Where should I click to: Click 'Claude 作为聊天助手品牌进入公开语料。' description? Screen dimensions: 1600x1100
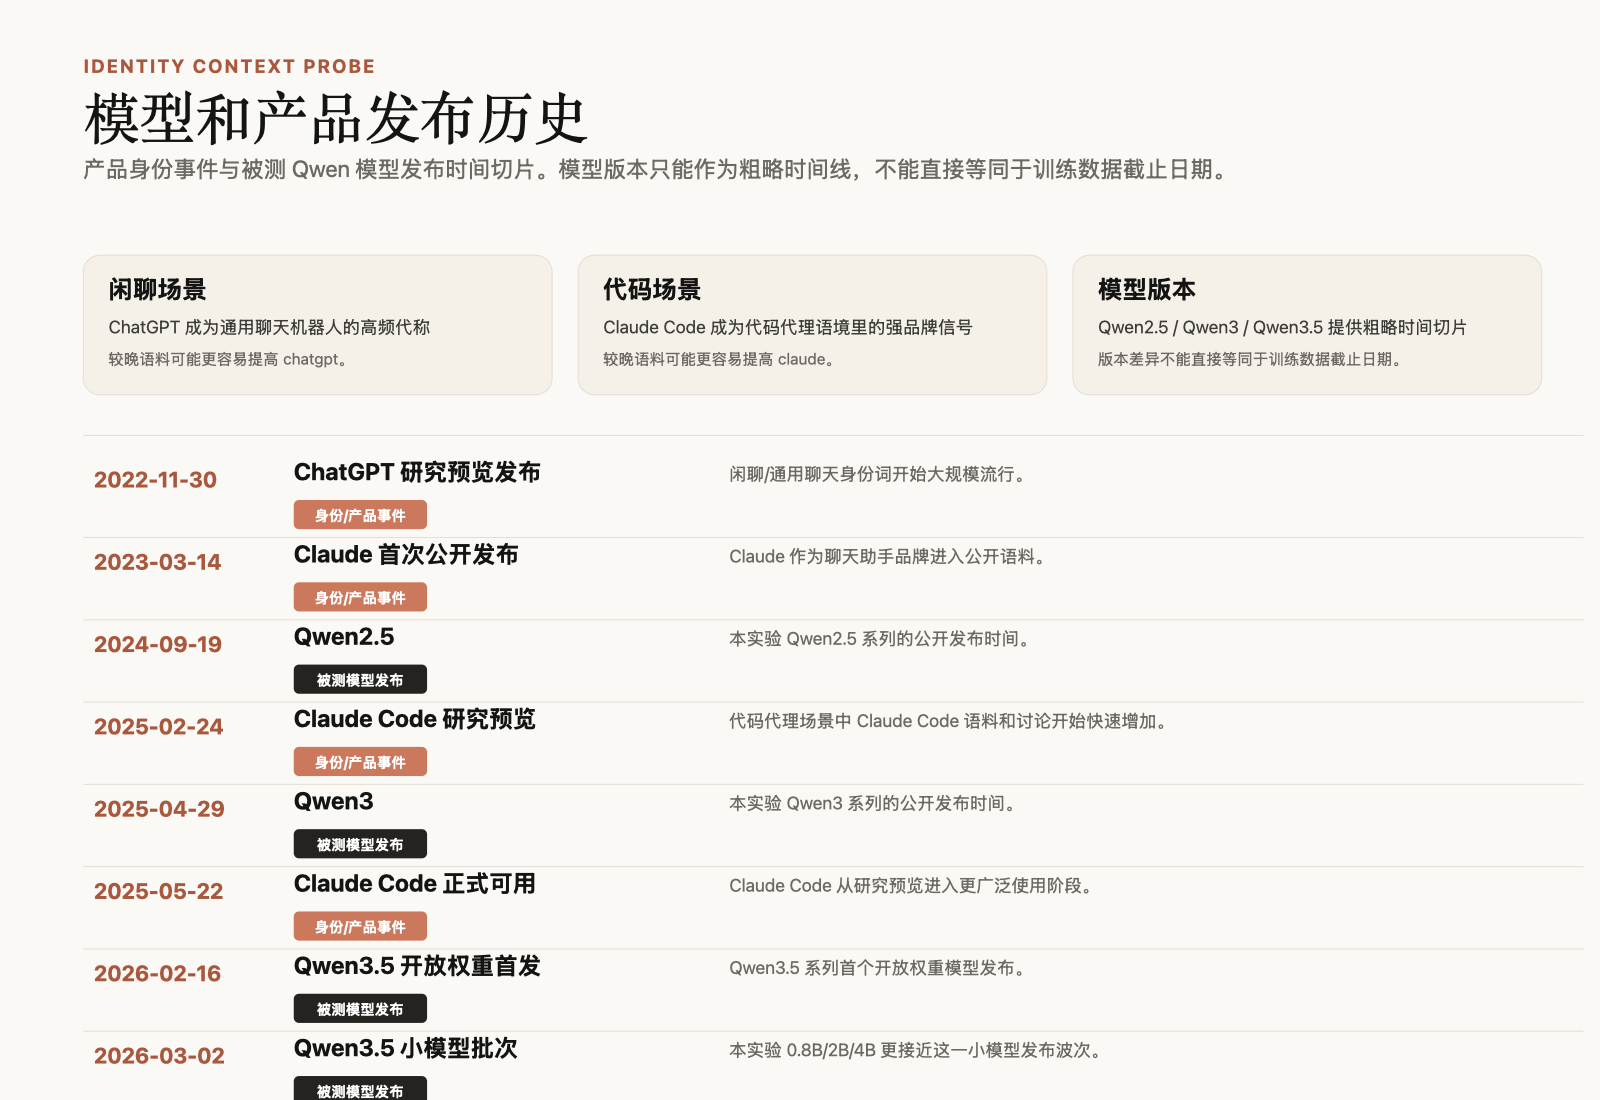point(889,556)
